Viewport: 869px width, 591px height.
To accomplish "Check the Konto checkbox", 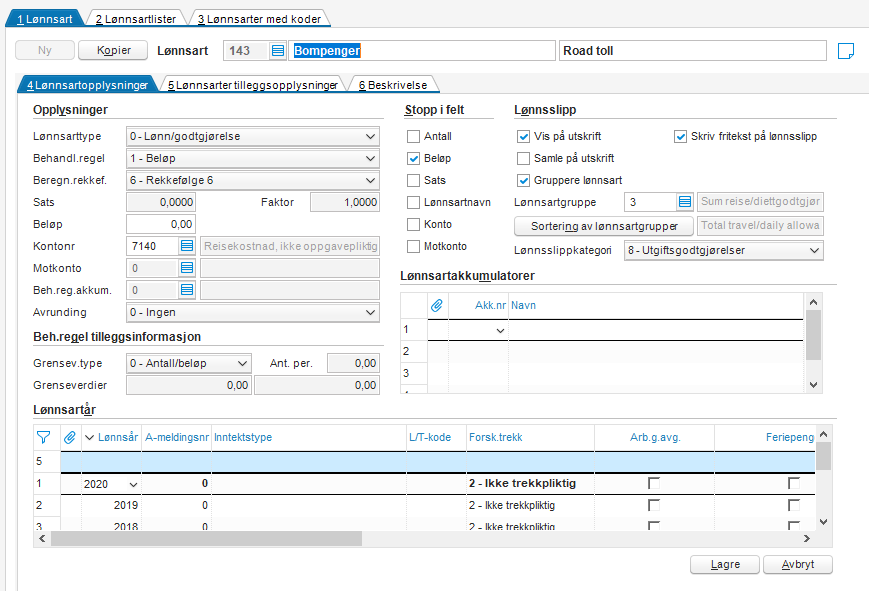I will pyautogui.click(x=413, y=225).
